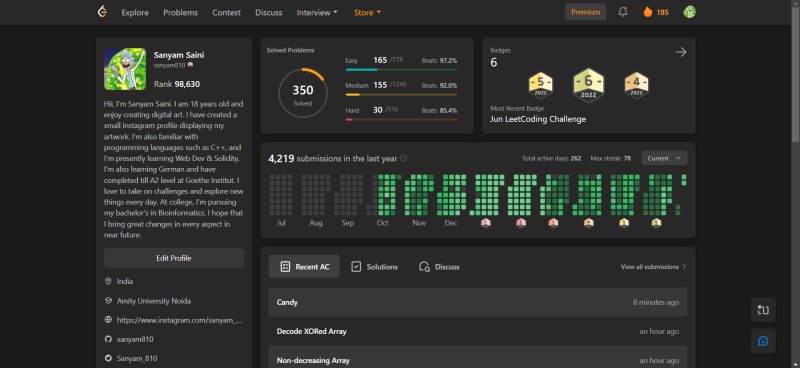Click the Premium button
Image resolution: width=800 pixels, height=368 pixels.
click(x=585, y=12)
